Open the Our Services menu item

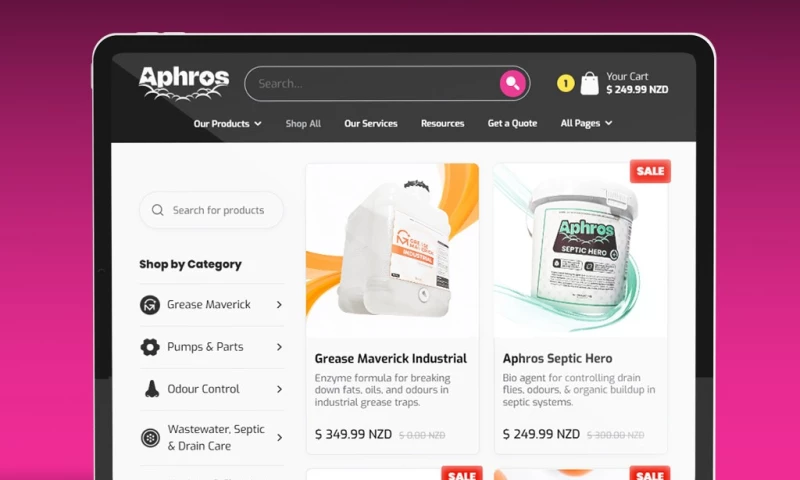tap(371, 123)
